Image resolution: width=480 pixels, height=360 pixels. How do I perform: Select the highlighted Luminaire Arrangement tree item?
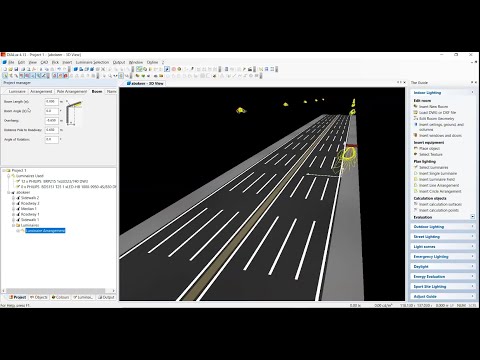45,231
